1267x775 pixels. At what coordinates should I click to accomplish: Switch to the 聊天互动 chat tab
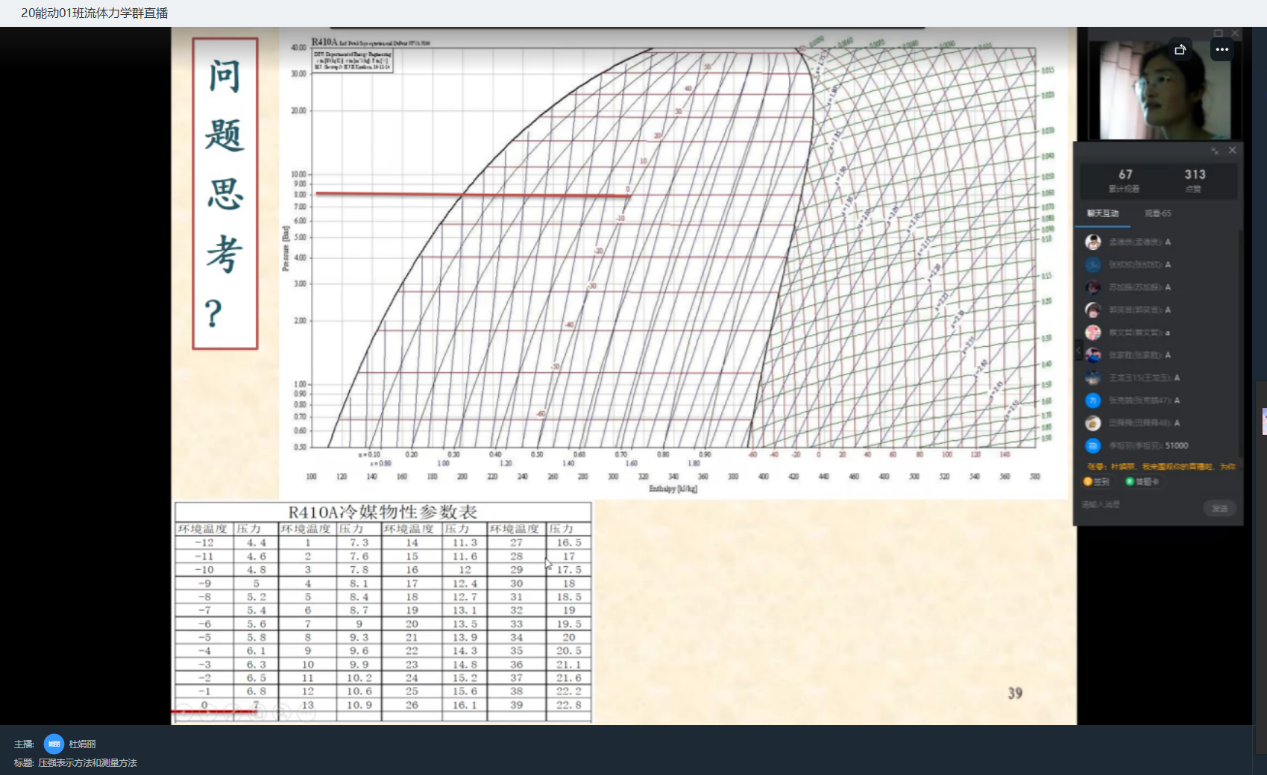click(1103, 213)
